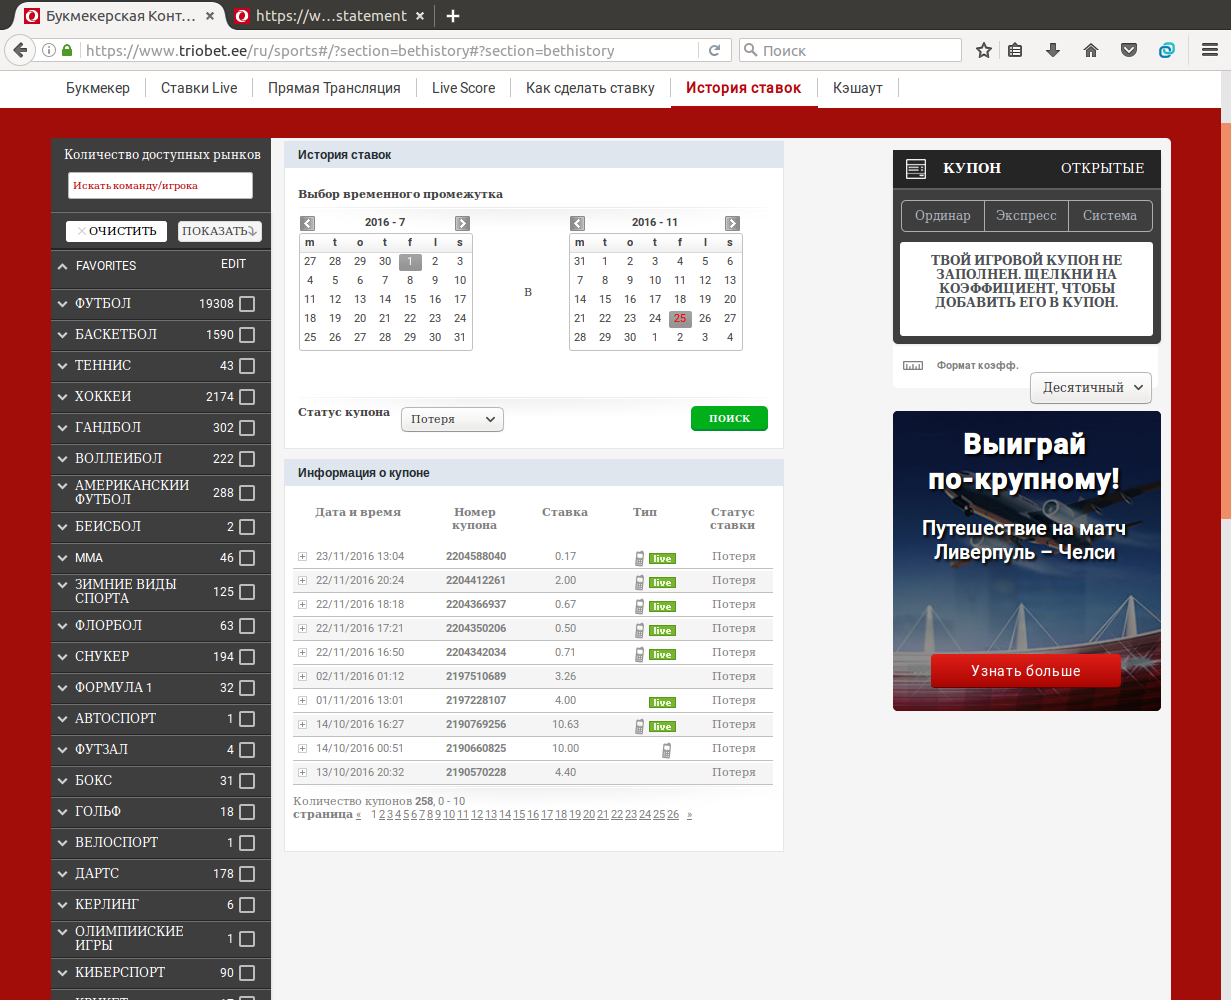Viewport: 1231px width, 1000px height.
Task: Go to previous month in right calendar
Action: pyautogui.click(x=577, y=223)
